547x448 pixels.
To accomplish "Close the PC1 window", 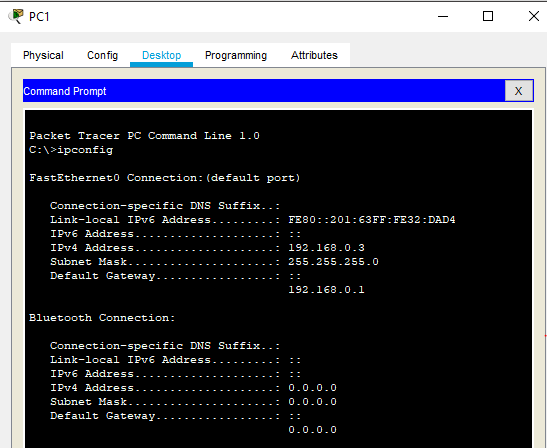I will point(534,16).
